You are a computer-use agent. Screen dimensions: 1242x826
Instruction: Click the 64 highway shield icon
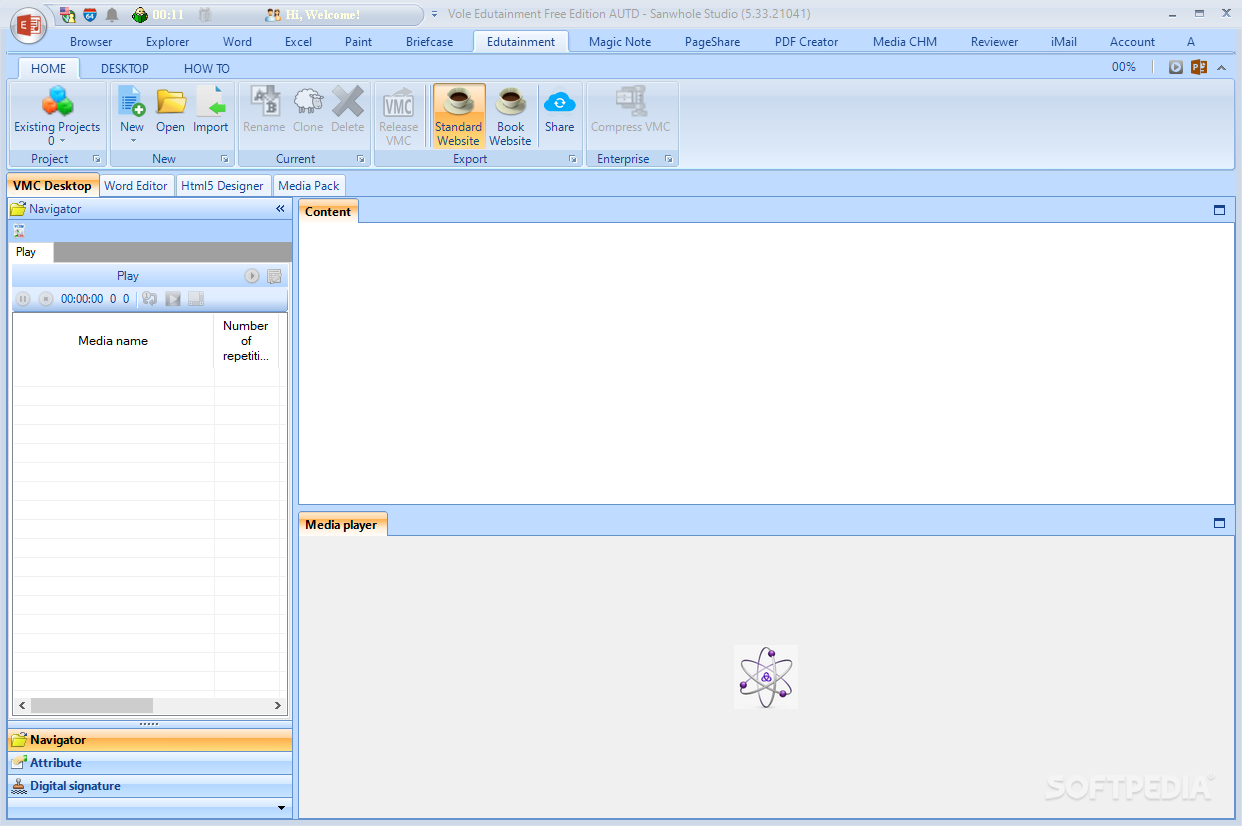tap(90, 15)
